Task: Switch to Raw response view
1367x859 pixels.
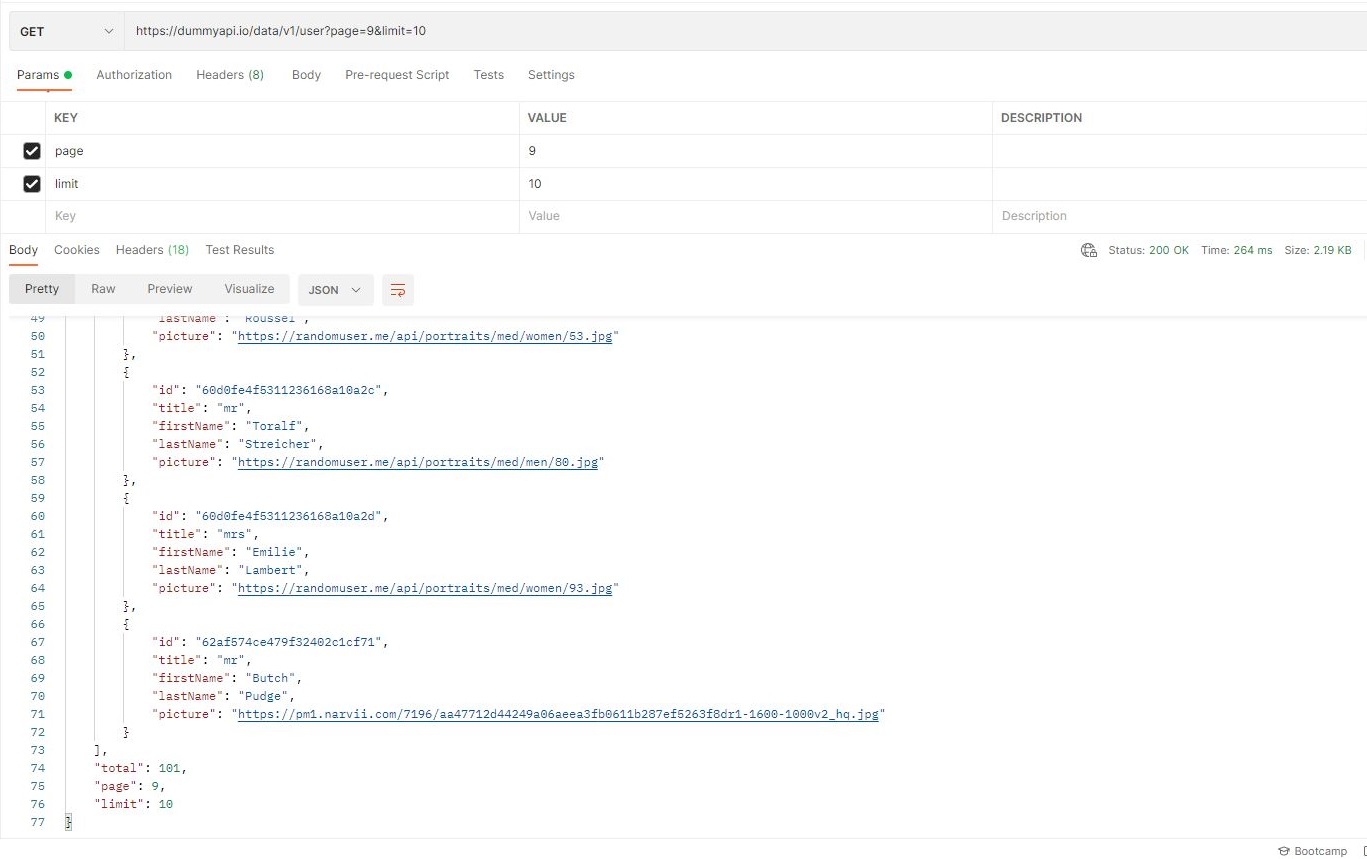Action: click(103, 289)
